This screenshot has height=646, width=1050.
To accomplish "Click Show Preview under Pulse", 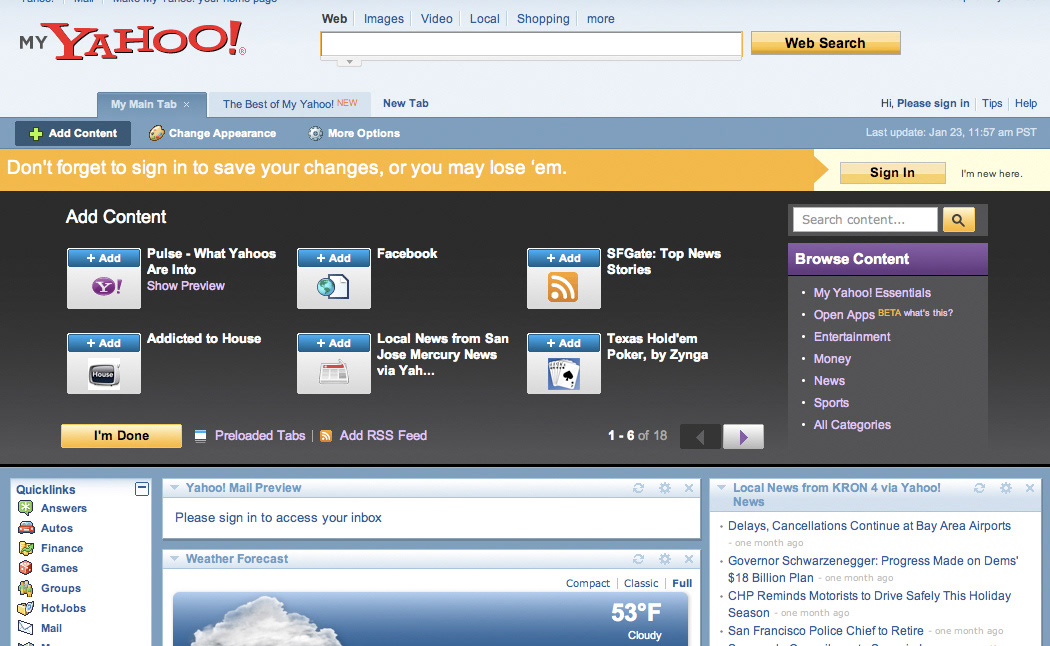I will click(185, 286).
